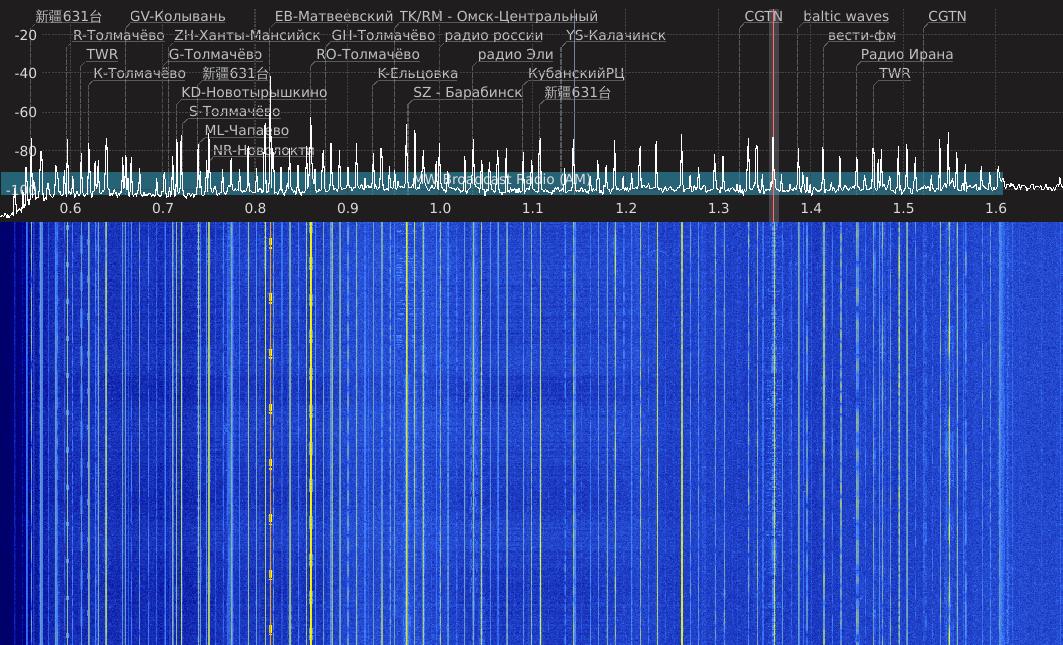This screenshot has width=1063, height=645.
Task: Select the G-Толмачёво bookmark label
Action: 216,54
